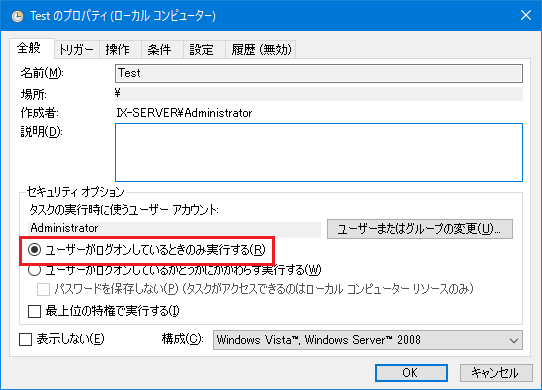The width and height of the screenshot is (542, 390).
Task: Click the clock icon in title bar
Action: coord(17,16)
